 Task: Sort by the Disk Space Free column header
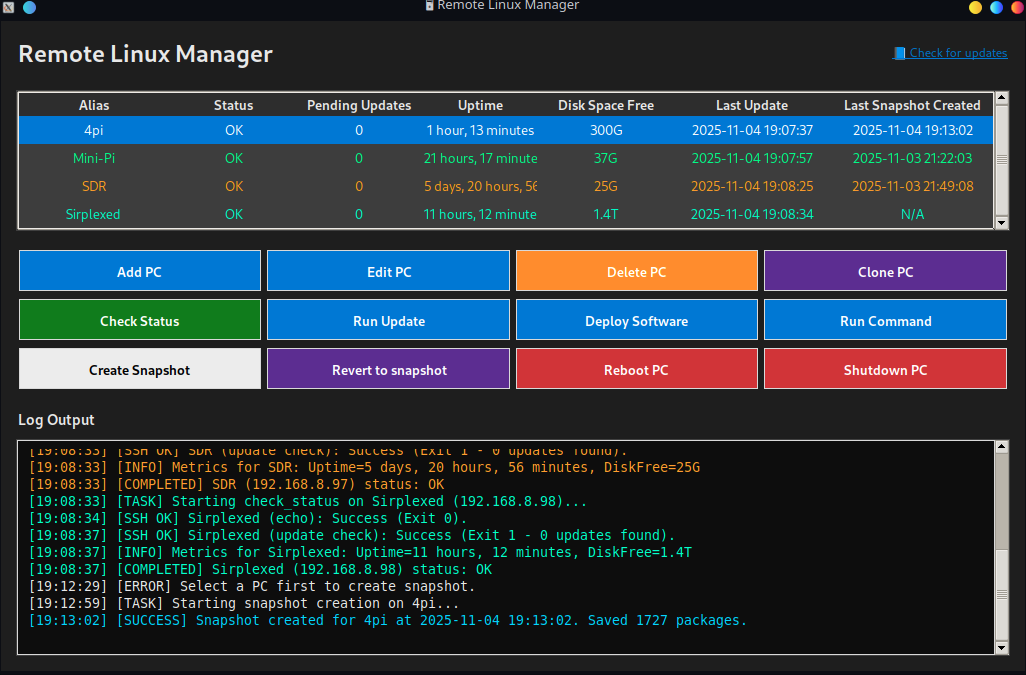click(606, 105)
